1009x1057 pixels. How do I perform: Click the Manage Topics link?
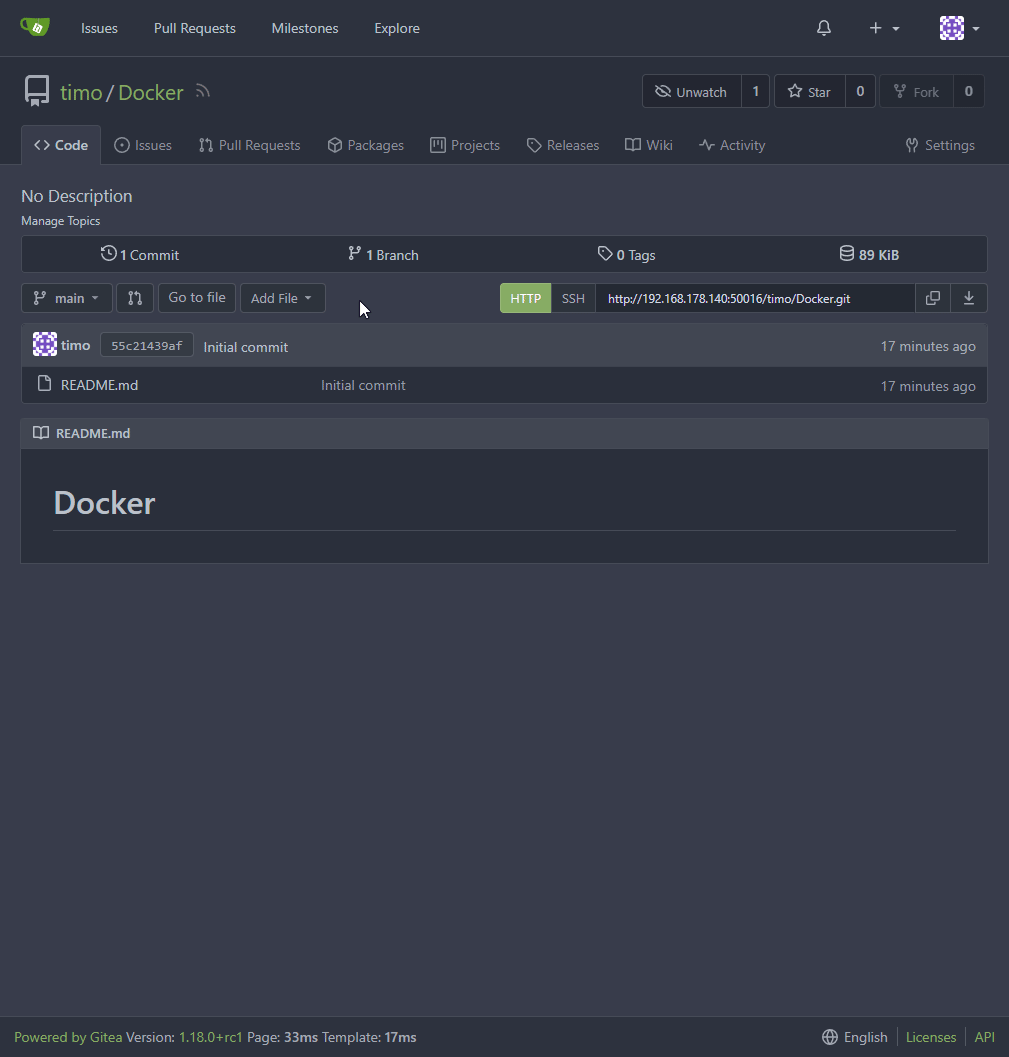coord(60,221)
